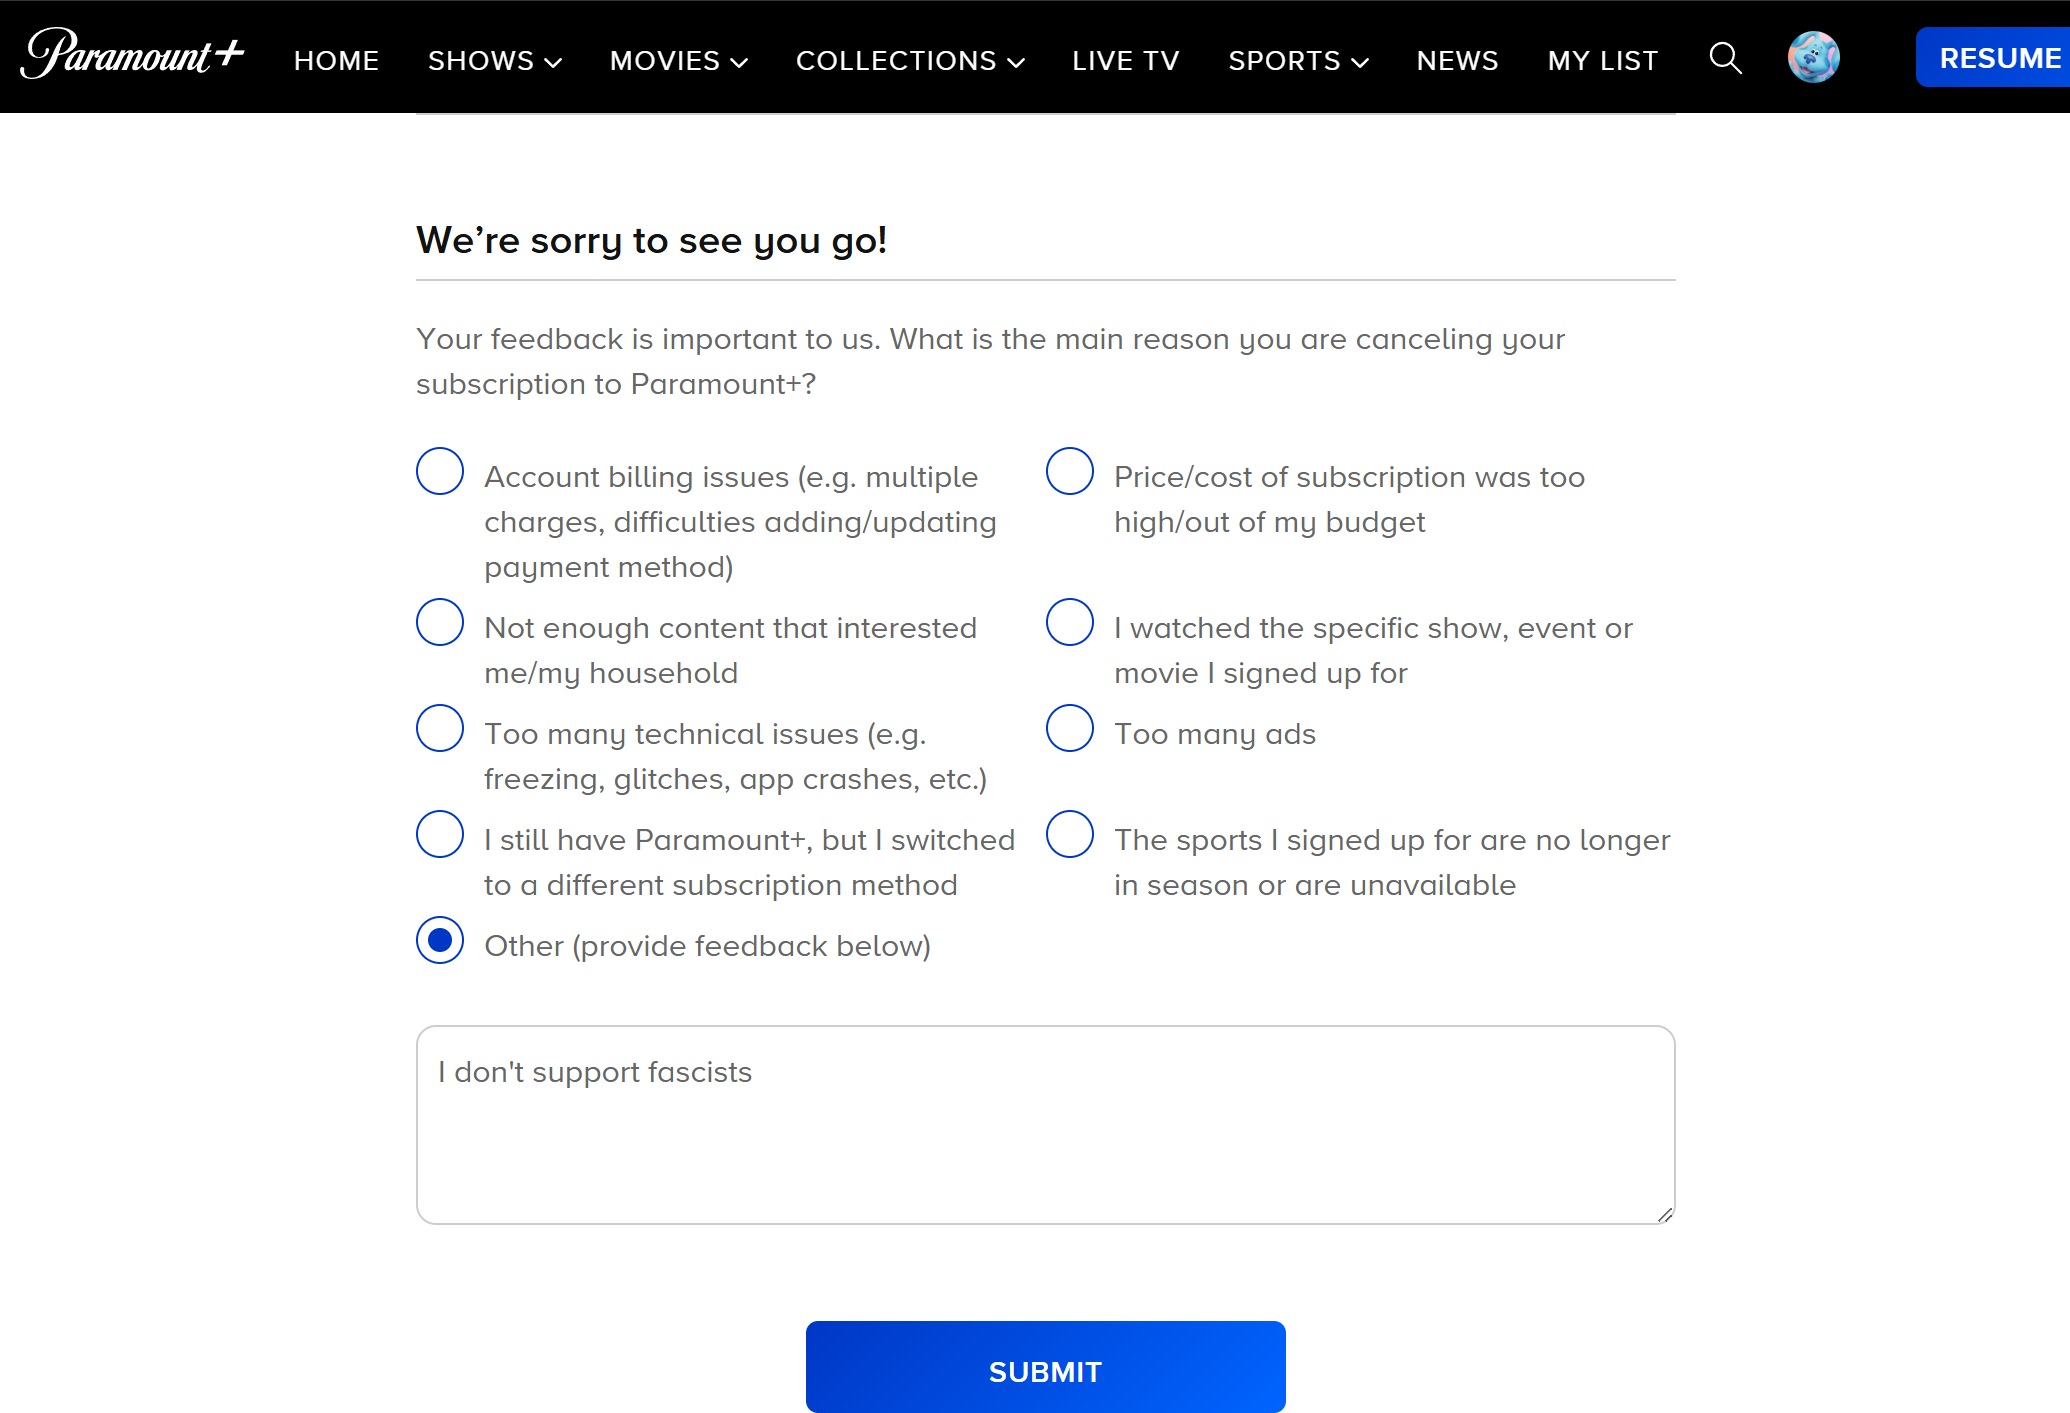Click the Resume button
2070x1413 pixels.
1998,58
